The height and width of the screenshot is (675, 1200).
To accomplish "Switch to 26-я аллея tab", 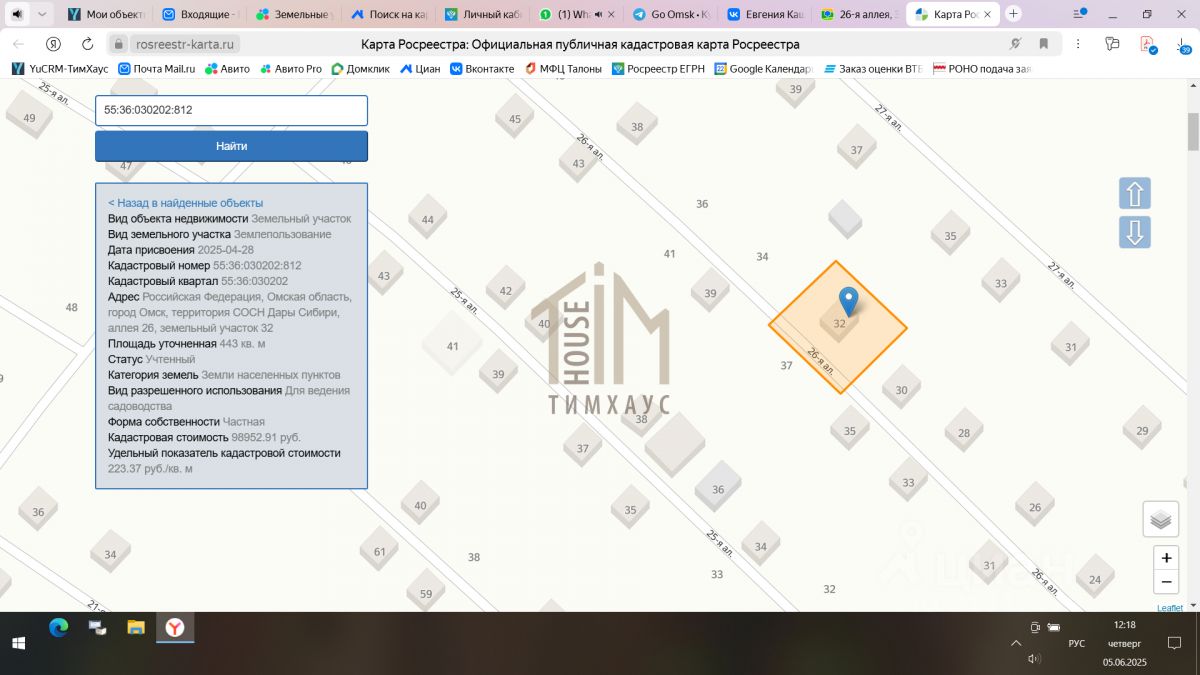I will pyautogui.click(x=860, y=15).
